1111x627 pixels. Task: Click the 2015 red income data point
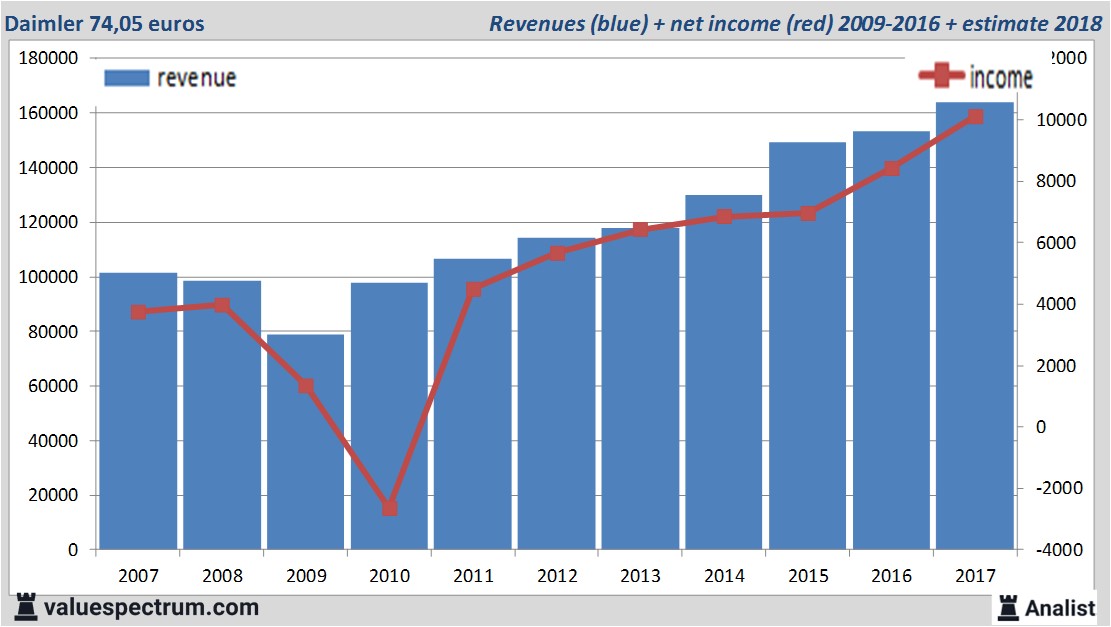(x=808, y=213)
